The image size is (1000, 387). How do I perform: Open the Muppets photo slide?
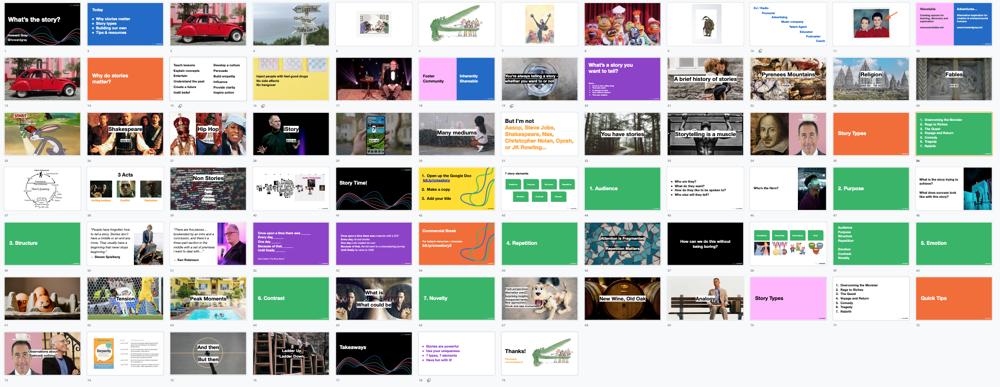[x=622, y=24]
